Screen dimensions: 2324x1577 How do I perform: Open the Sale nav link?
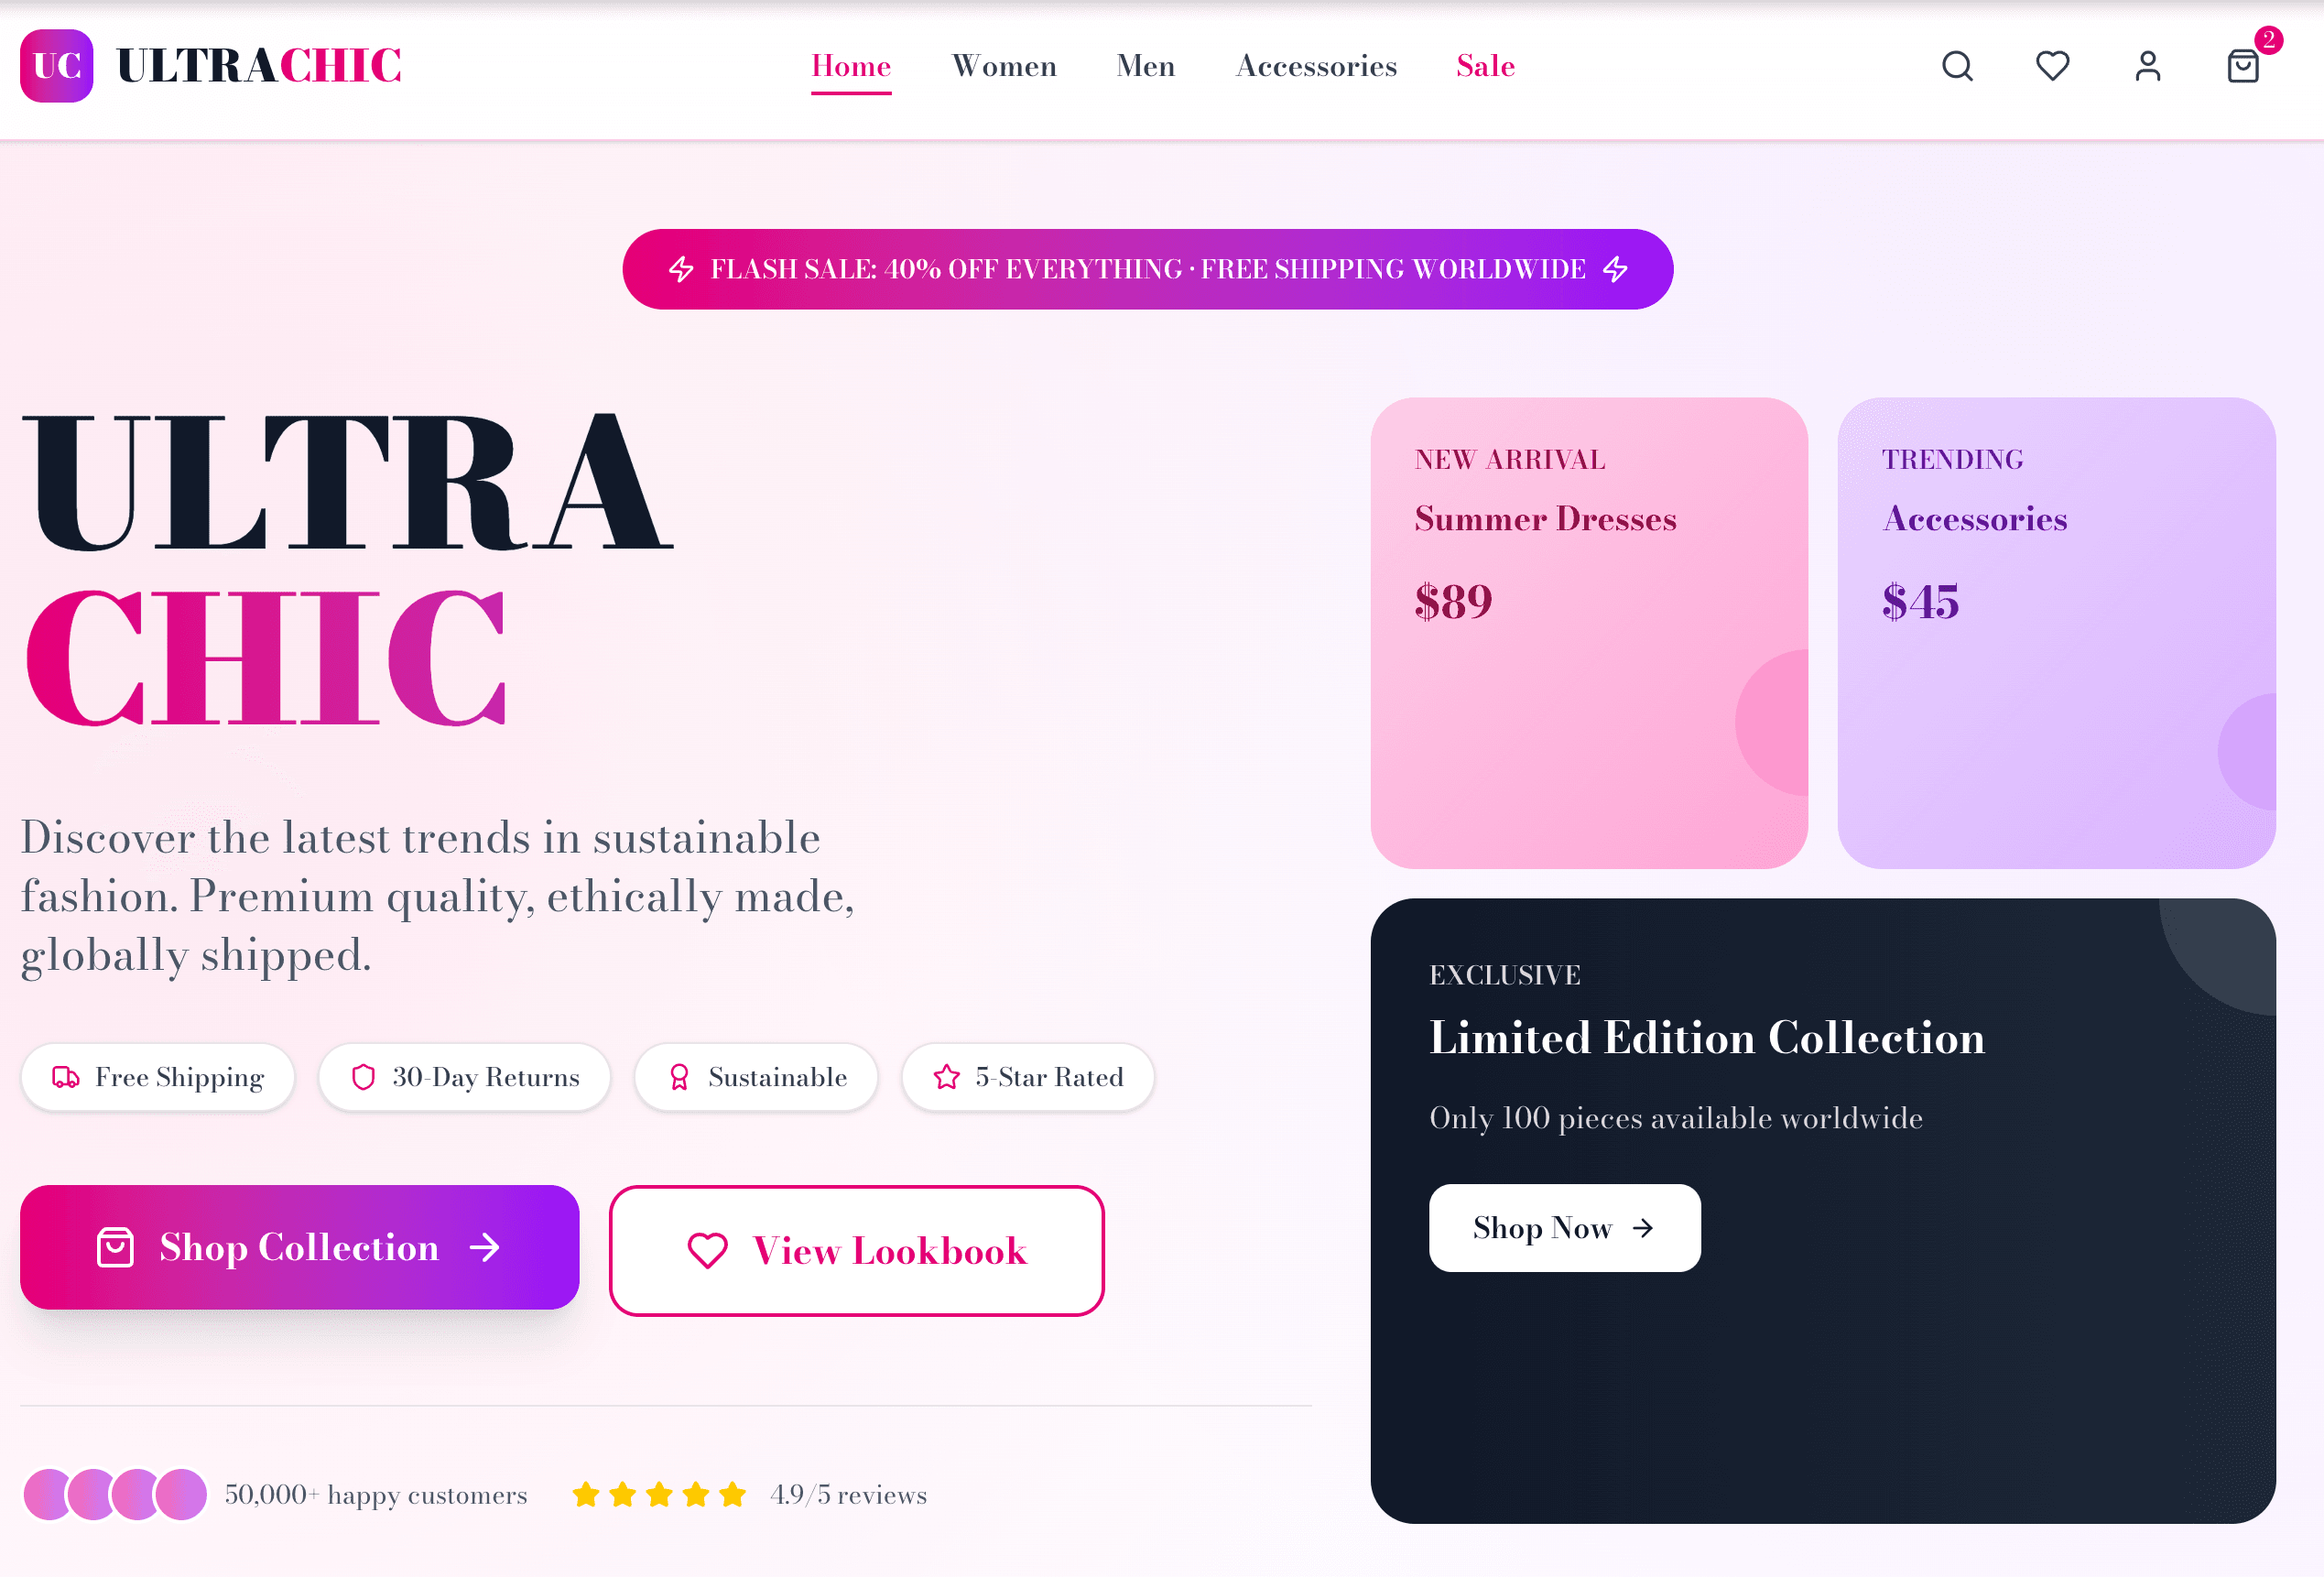tap(1485, 66)
